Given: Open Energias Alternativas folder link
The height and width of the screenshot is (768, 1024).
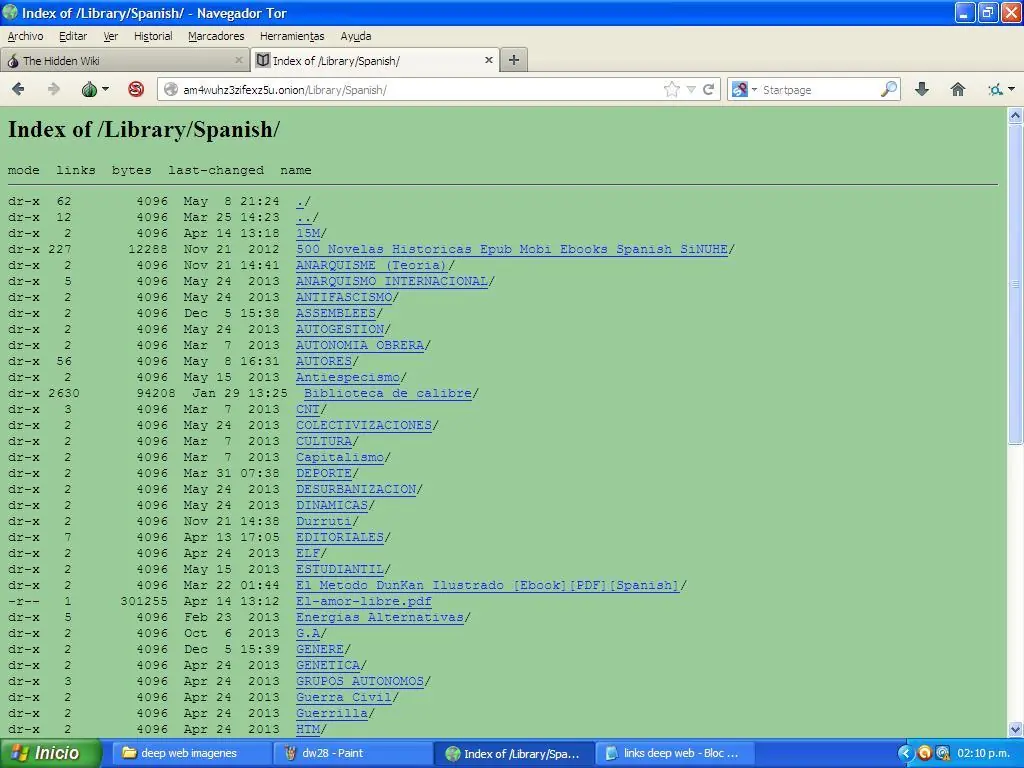Looking at the screenshot, I should (x=379, y=617).
